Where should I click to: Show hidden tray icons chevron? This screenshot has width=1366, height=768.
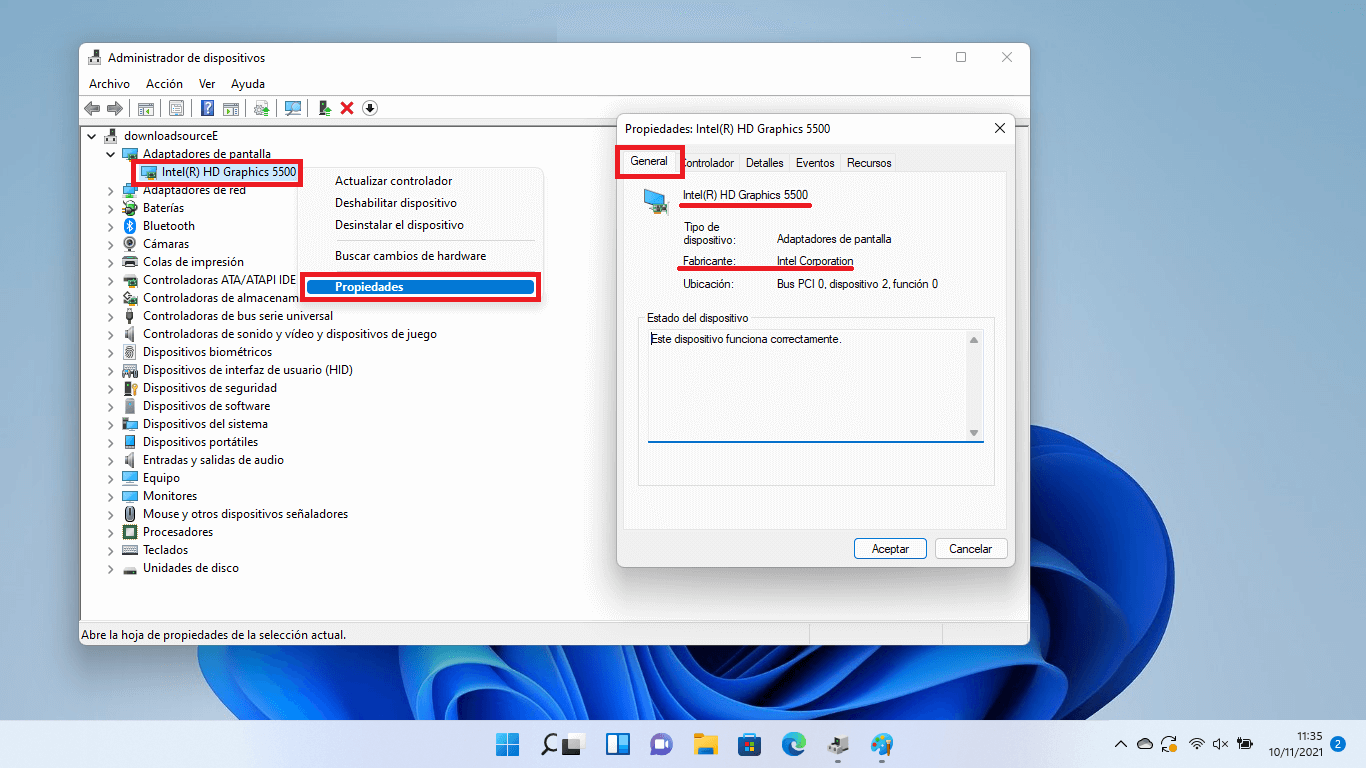(1121, 744)
